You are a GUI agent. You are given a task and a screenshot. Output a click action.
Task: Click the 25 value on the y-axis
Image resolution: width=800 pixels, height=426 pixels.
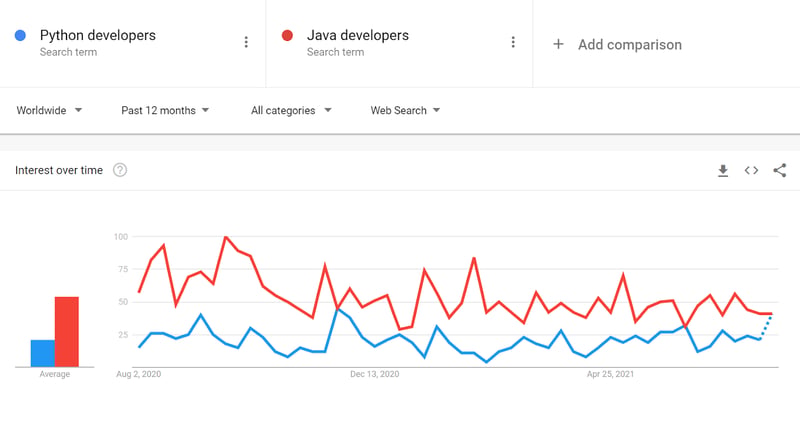(123, 335)
